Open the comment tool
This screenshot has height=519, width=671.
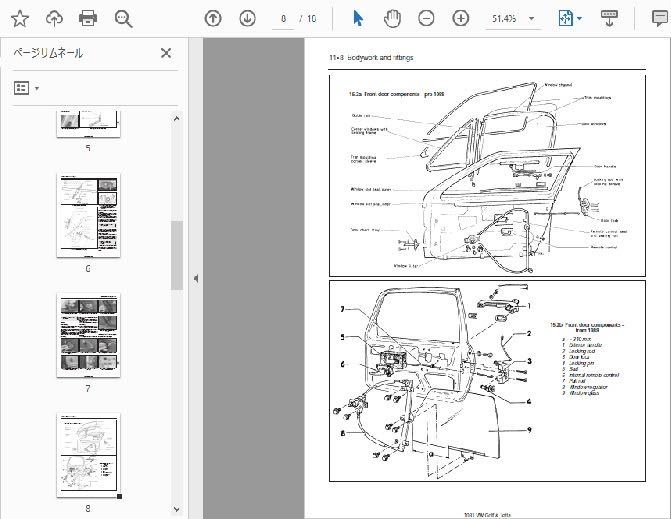pyautogui.click(x=659, y=18)
